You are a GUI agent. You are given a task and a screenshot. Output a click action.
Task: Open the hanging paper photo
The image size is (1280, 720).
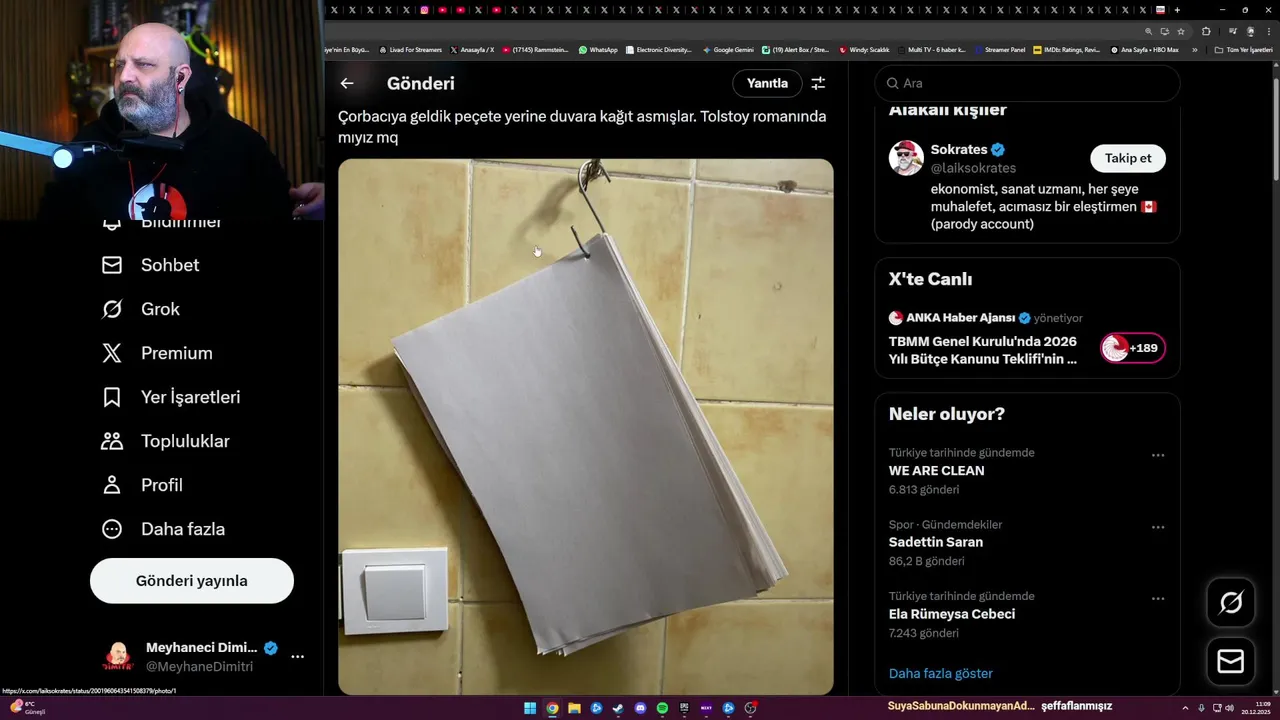tap(585, 426)
